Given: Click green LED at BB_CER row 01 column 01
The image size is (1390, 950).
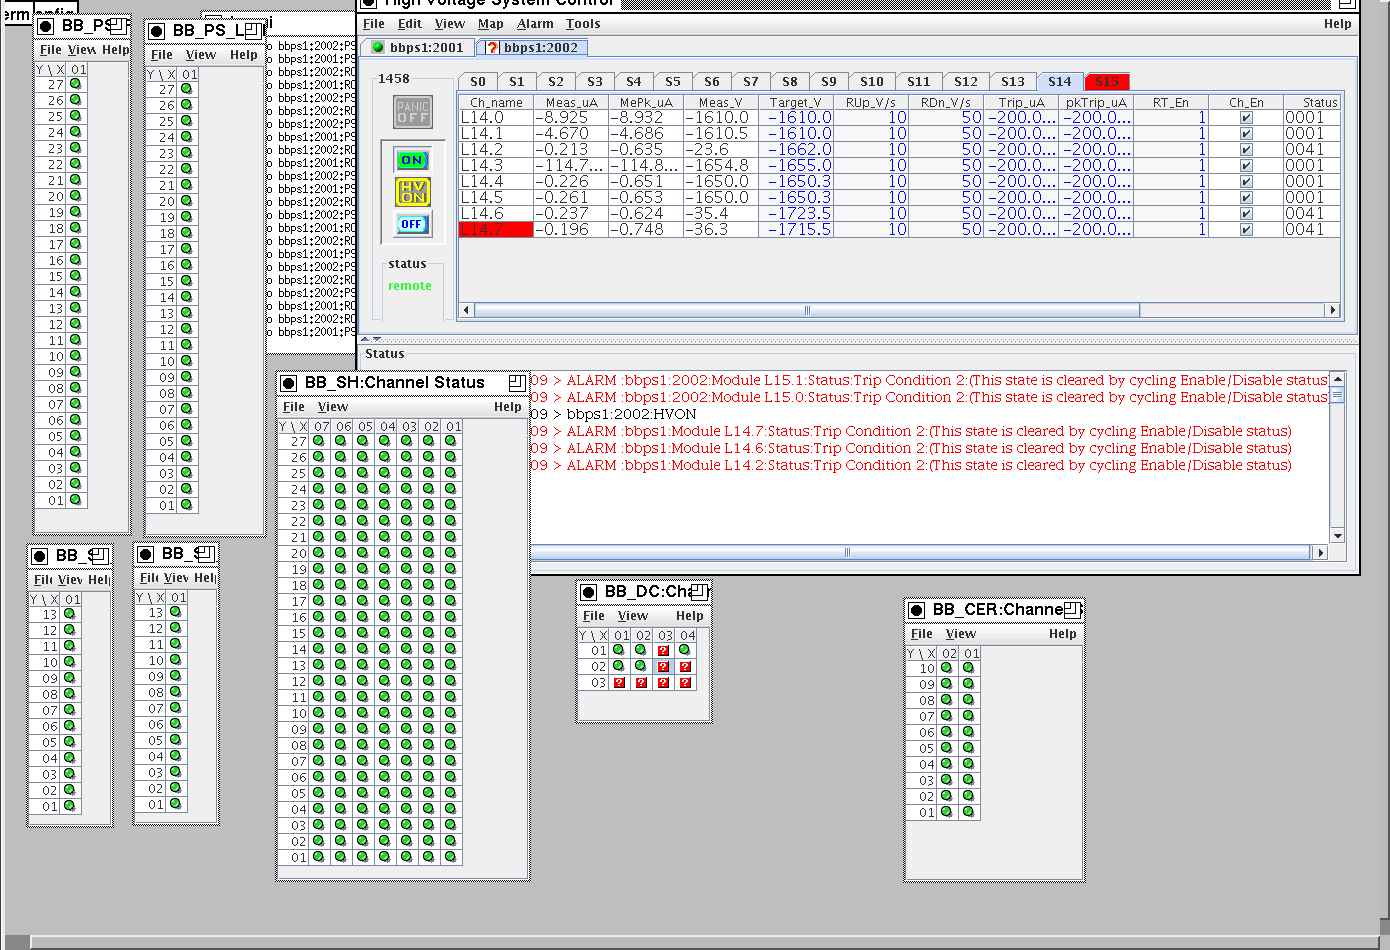Looking at the screenshot, I should (969, 812).
